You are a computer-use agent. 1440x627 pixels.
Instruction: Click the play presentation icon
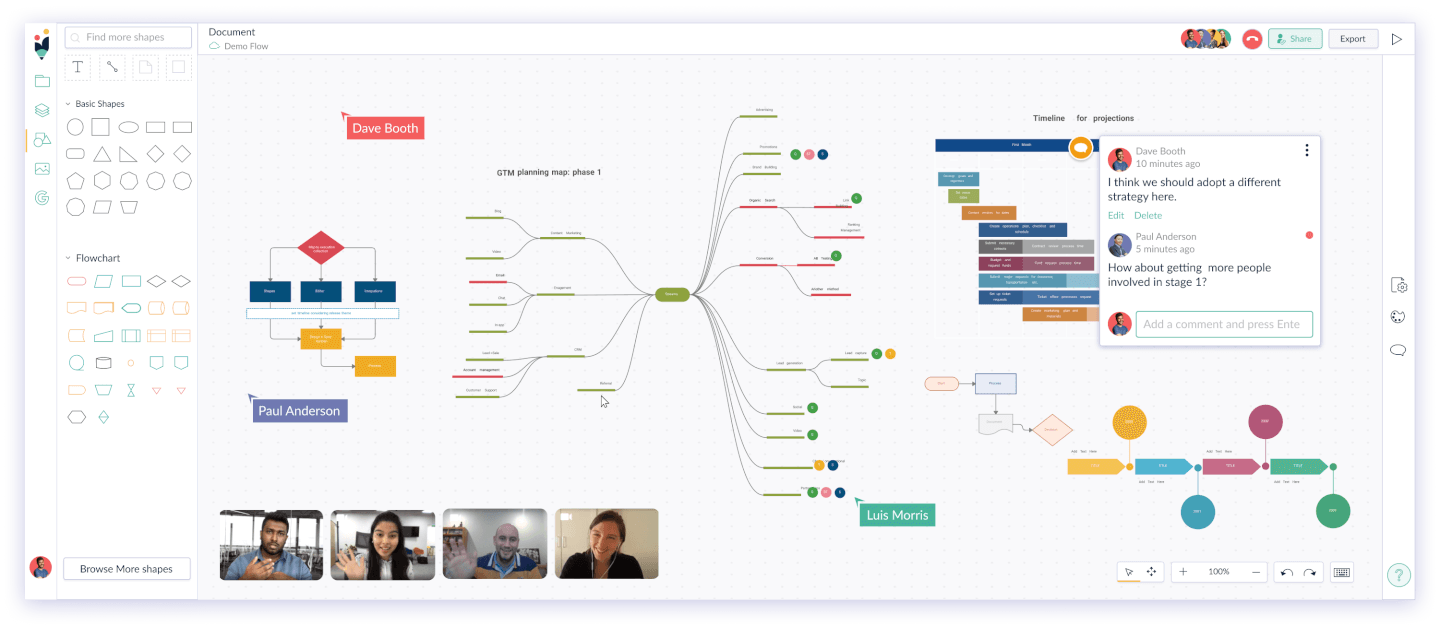(x=1397, y=39)
